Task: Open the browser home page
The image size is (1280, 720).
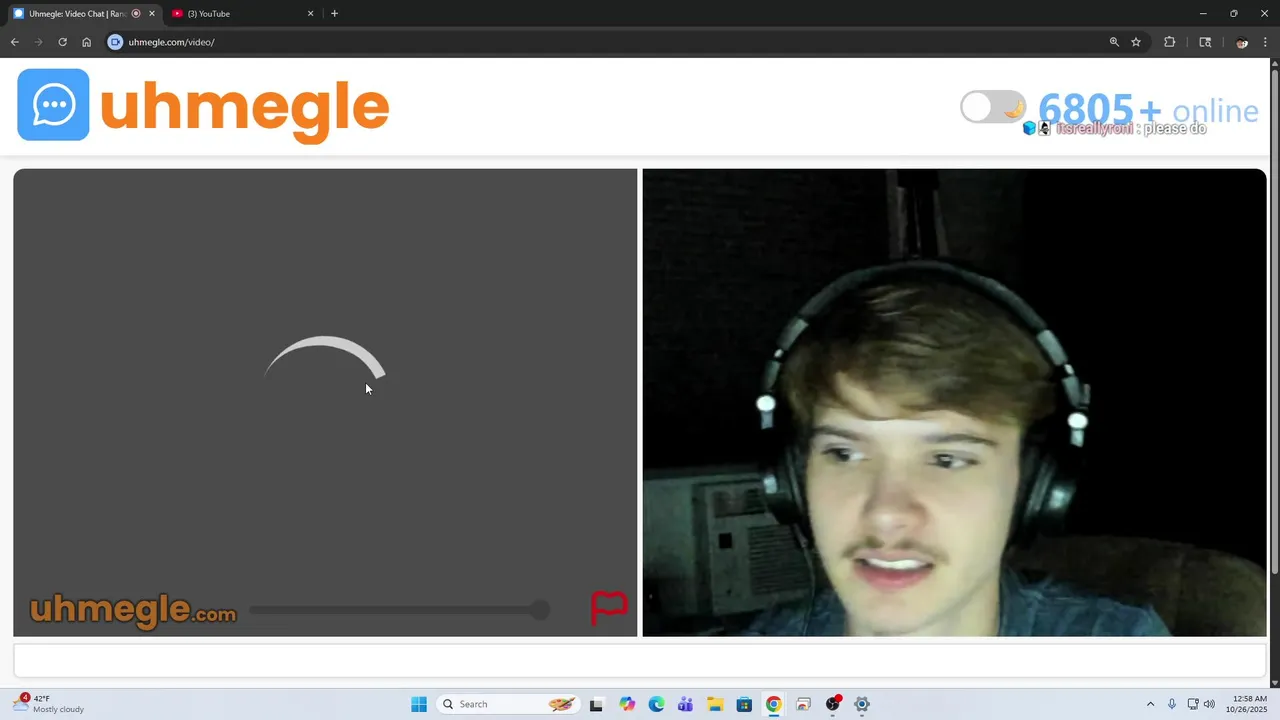Action: pos(86,42)
